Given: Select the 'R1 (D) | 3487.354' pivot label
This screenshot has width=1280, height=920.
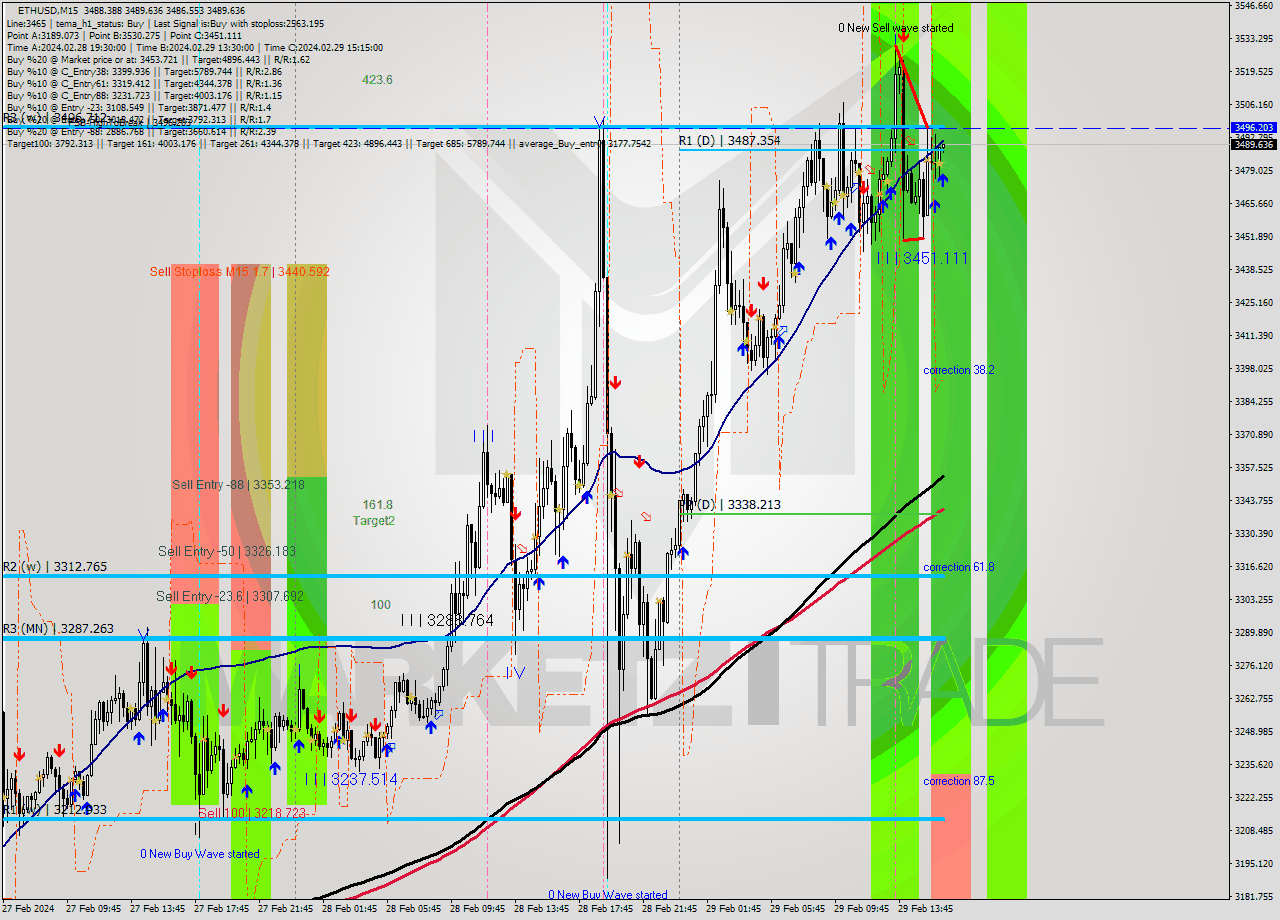Looking at the screenshot, I should pos(730,141).
